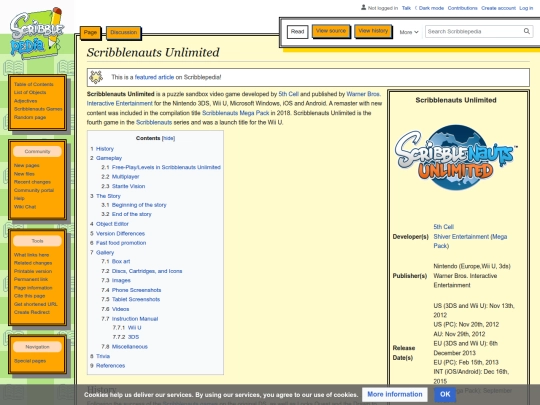Open Wiki Chat
Screen dimensions: 540x405
pos(25,207)
